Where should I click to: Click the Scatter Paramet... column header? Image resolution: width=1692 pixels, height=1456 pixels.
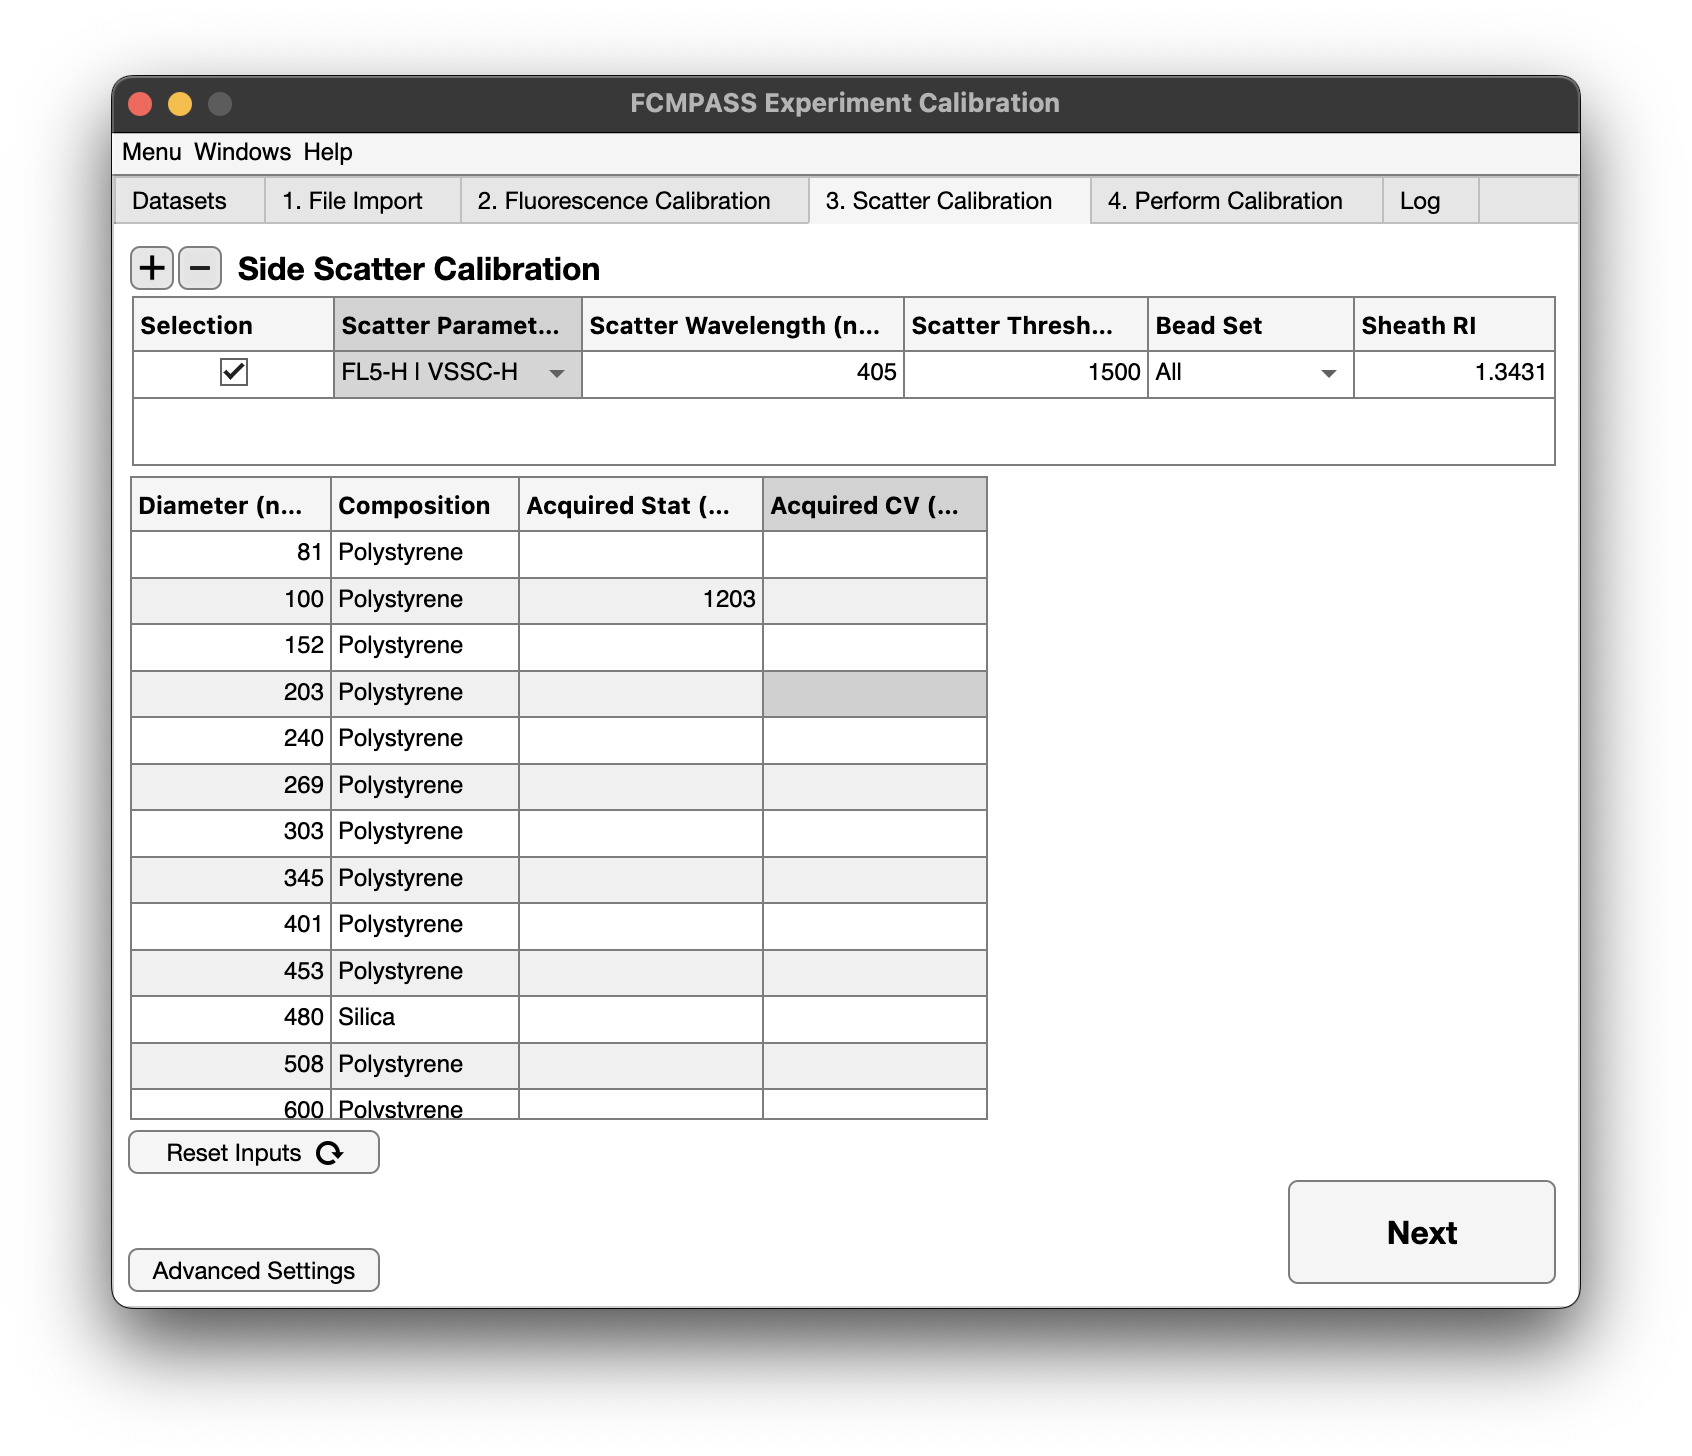click(x=457, y=325)
